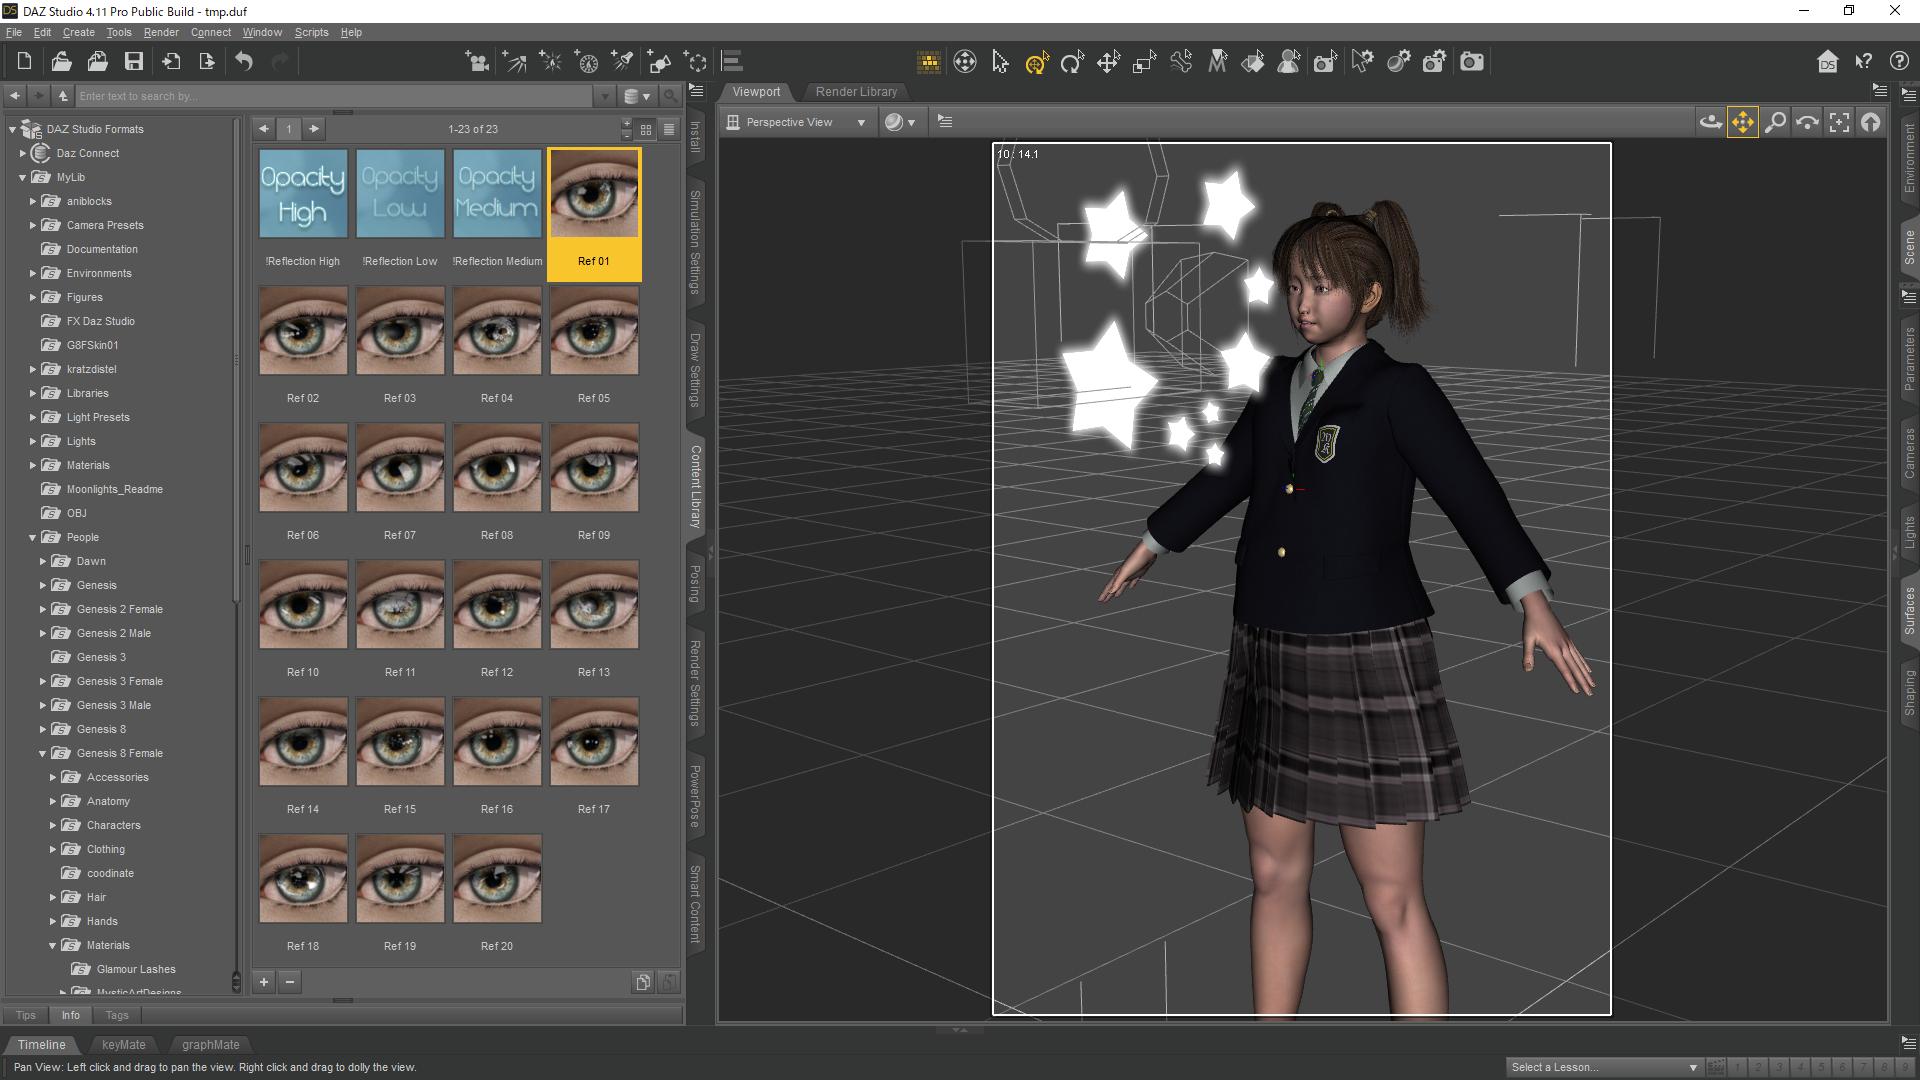Click the Ref 08 eye reflection thumbnail
The height and width of the screenshot is (1080, 1920).
pos(497,468)
